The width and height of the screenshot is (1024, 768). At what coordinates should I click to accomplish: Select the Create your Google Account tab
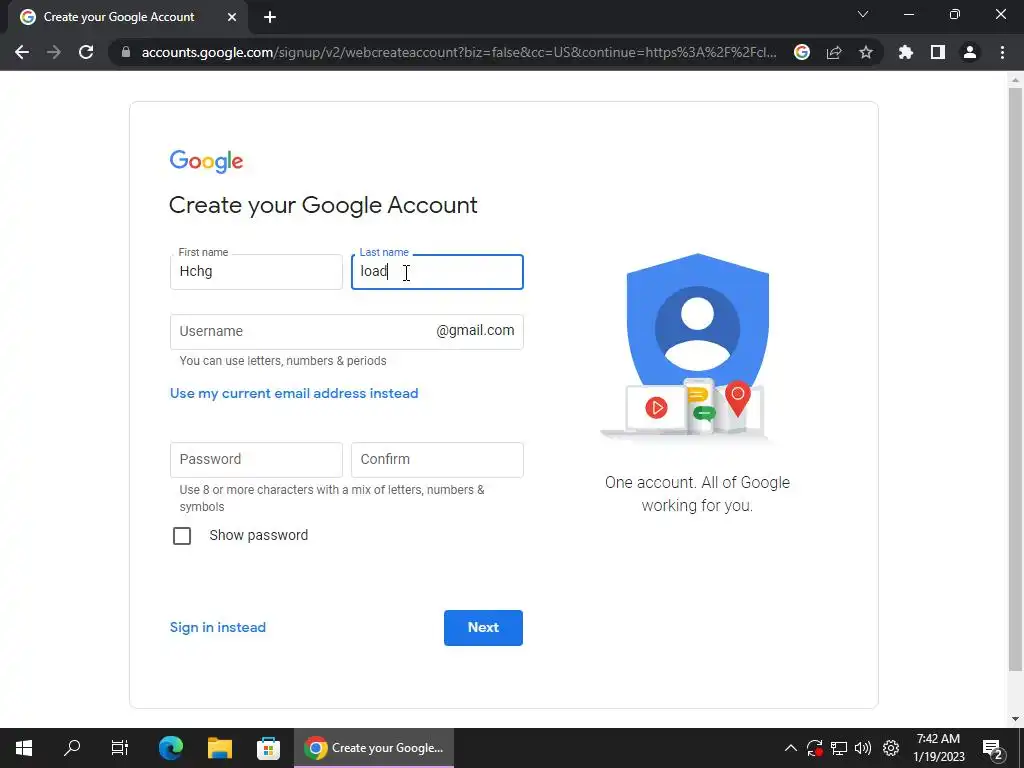coord(128,17)
